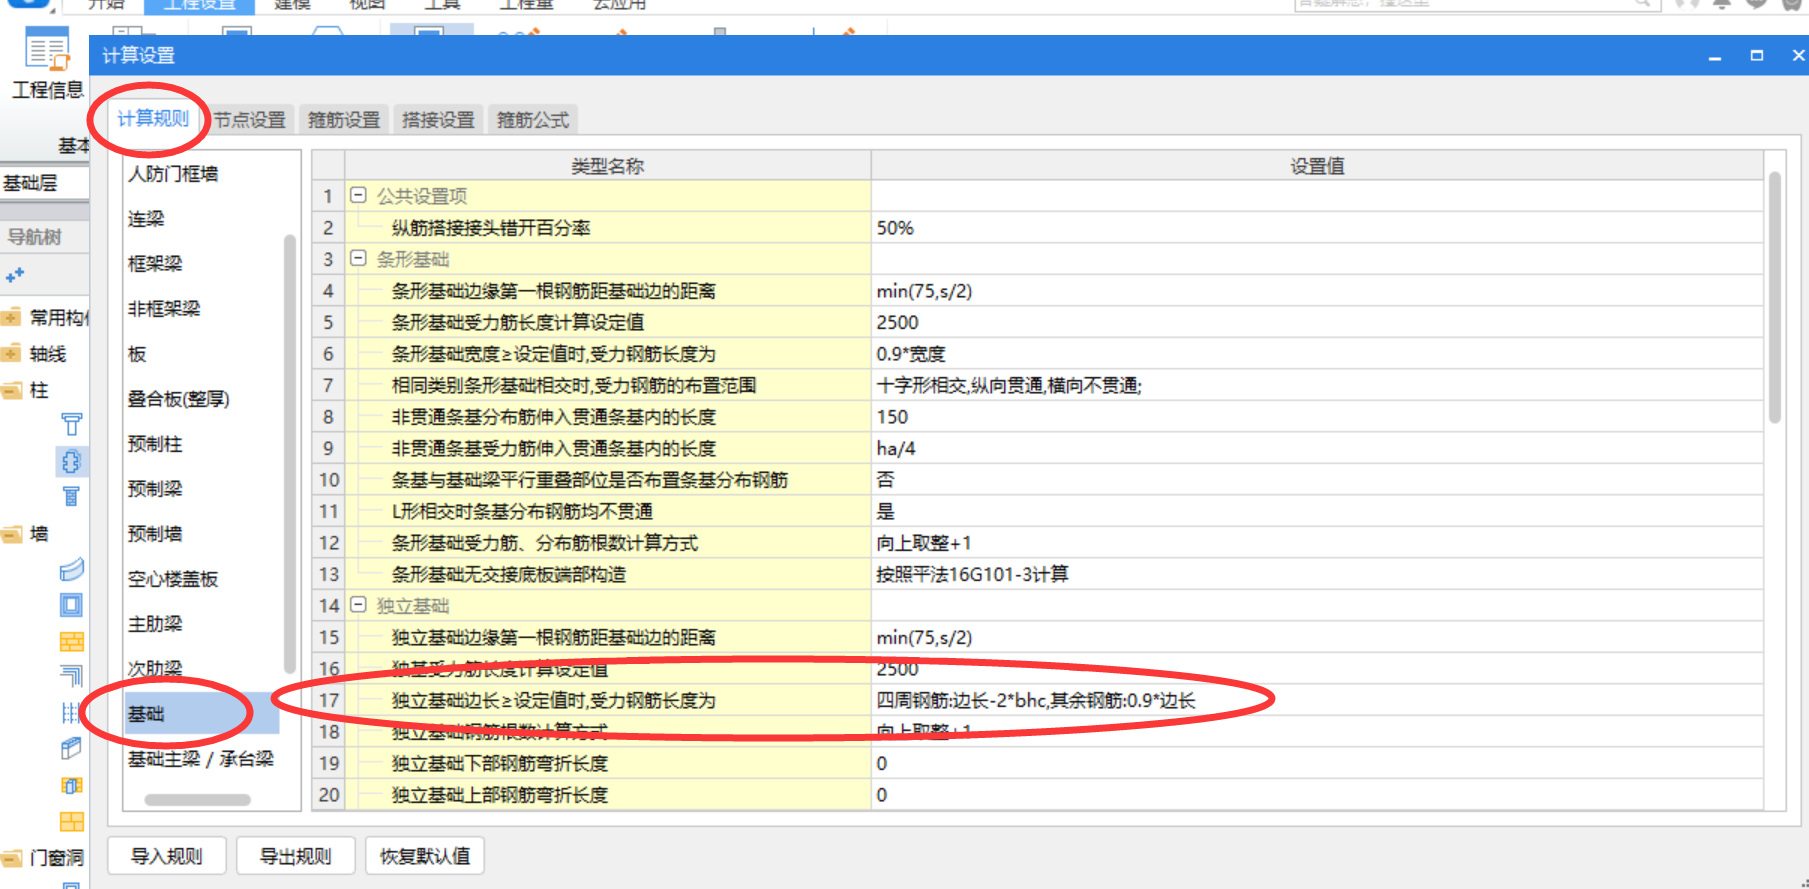The image size is (1809, 889).
Task: Click the 四周钢筋:边长-2*bhc value in row 17
Action: click(x=1317, y=700)
